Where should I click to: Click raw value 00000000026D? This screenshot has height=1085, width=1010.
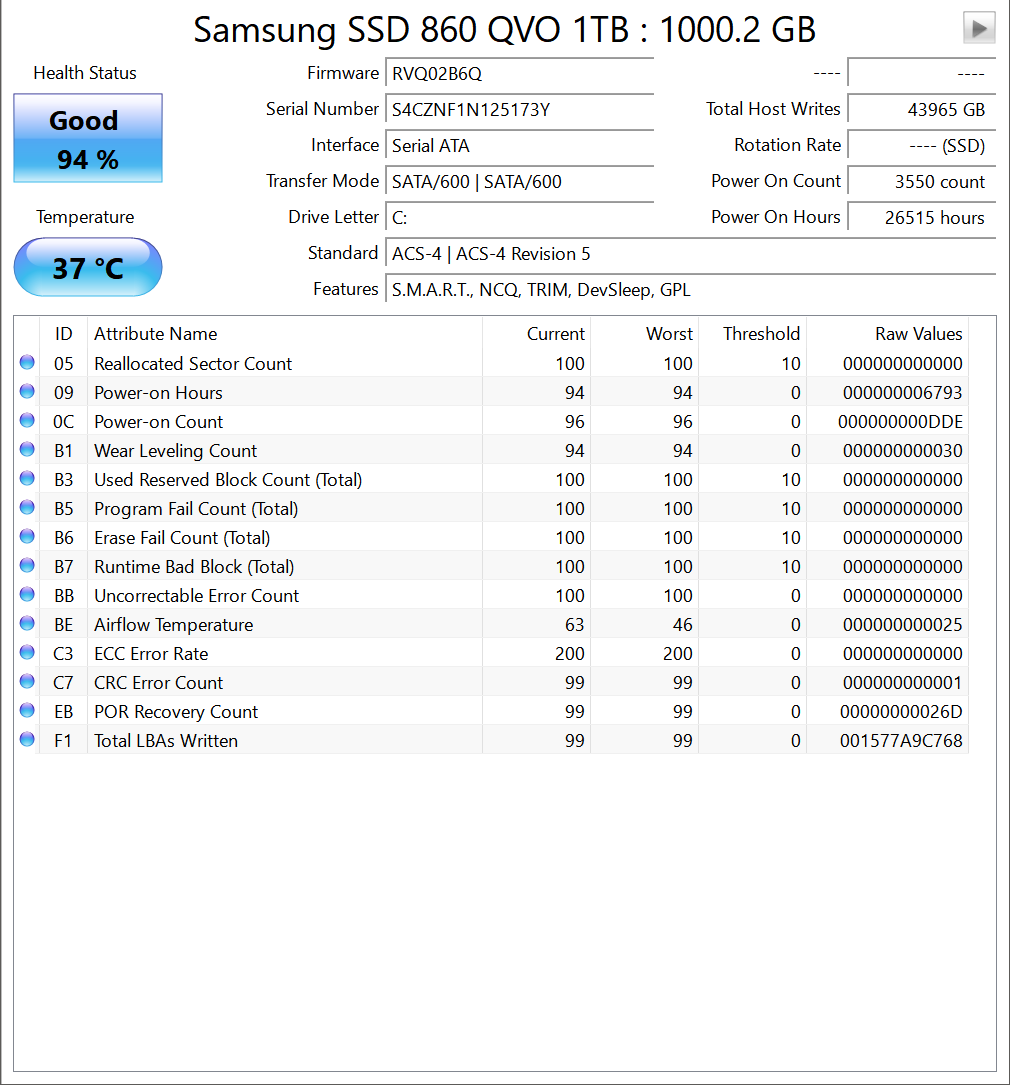pos(901,712)
